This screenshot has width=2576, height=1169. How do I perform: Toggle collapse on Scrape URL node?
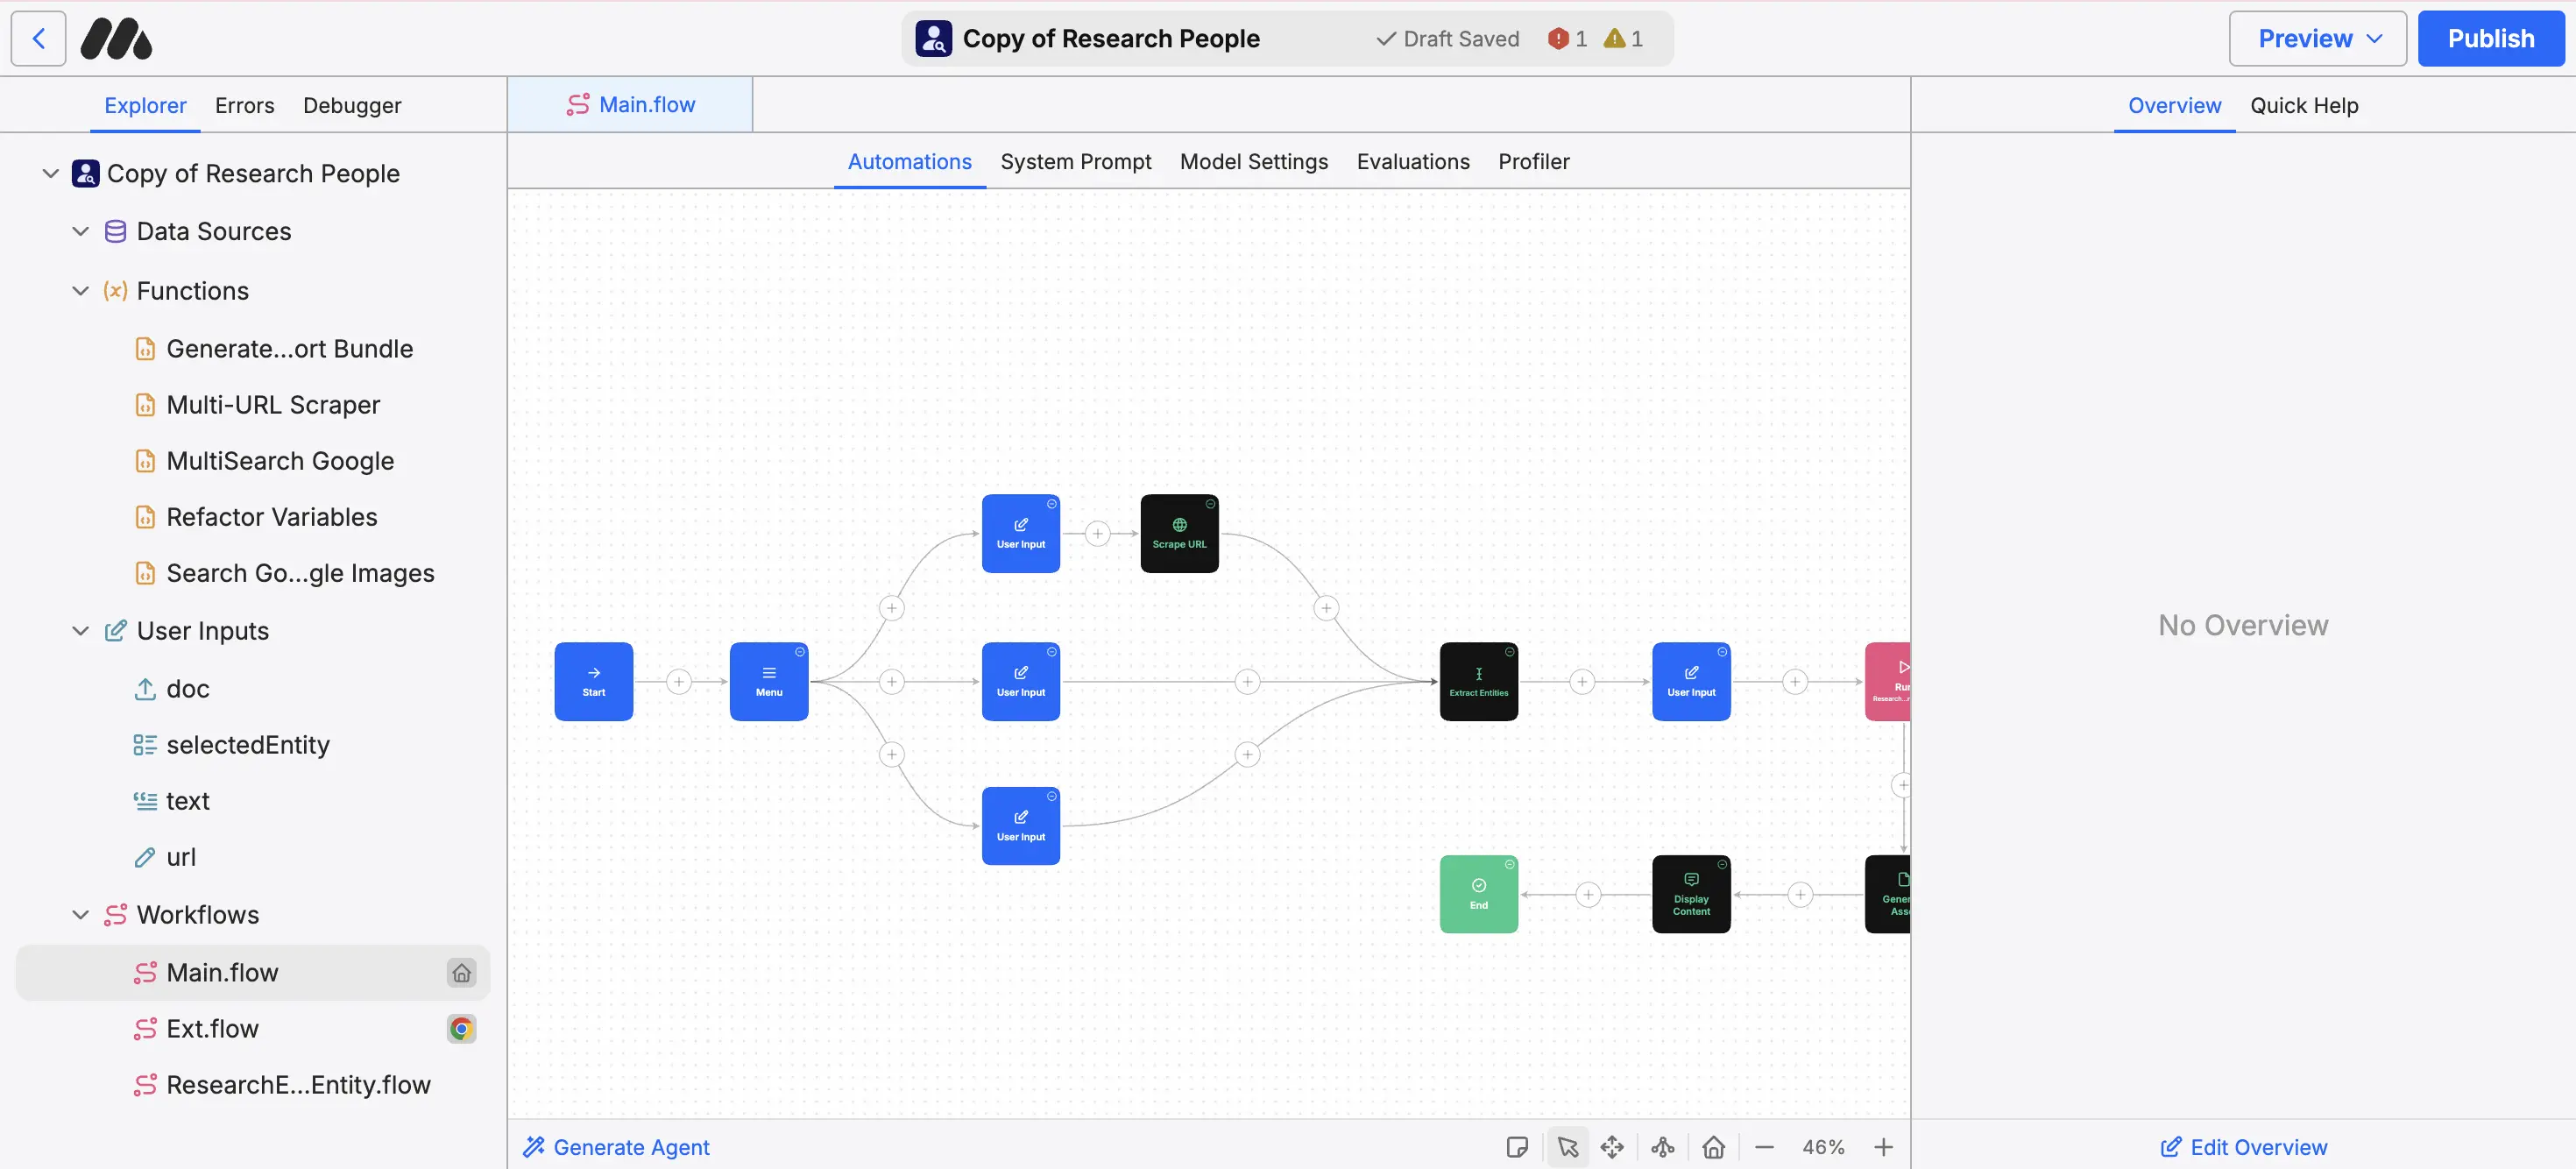click(x=1210, y=504)
